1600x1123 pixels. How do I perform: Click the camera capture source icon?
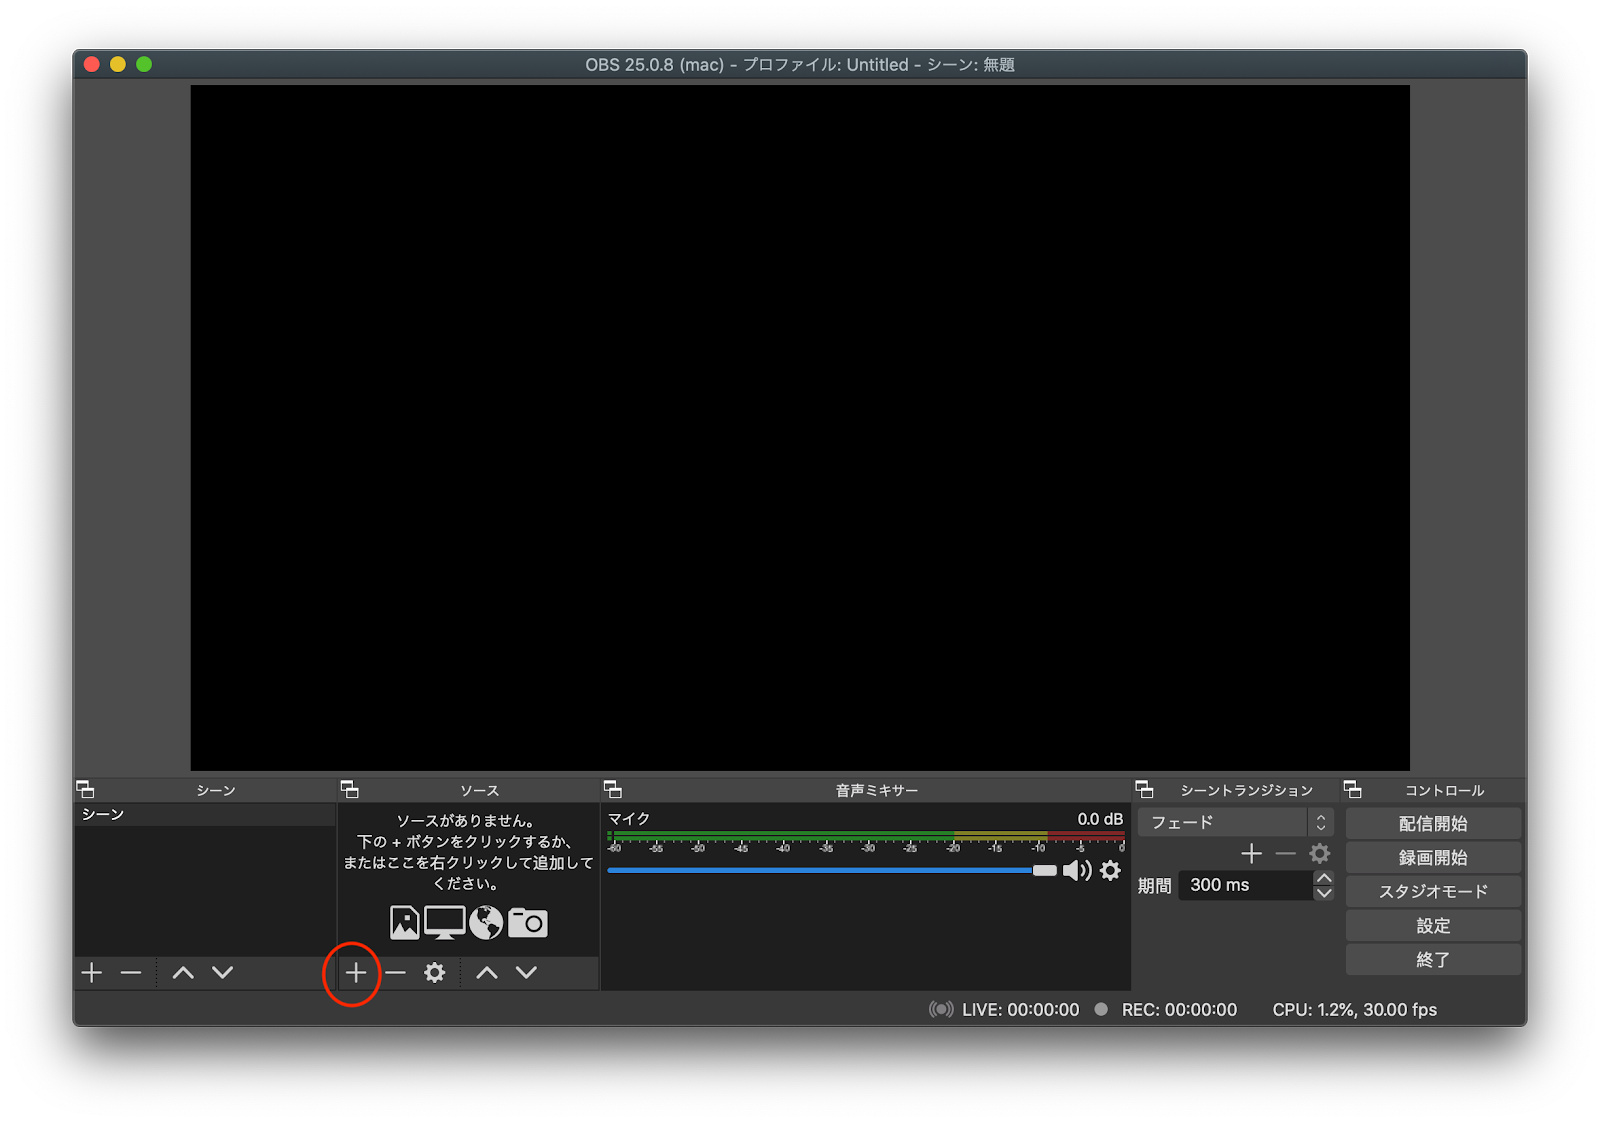pyautogui.click(x=528, y=922)
